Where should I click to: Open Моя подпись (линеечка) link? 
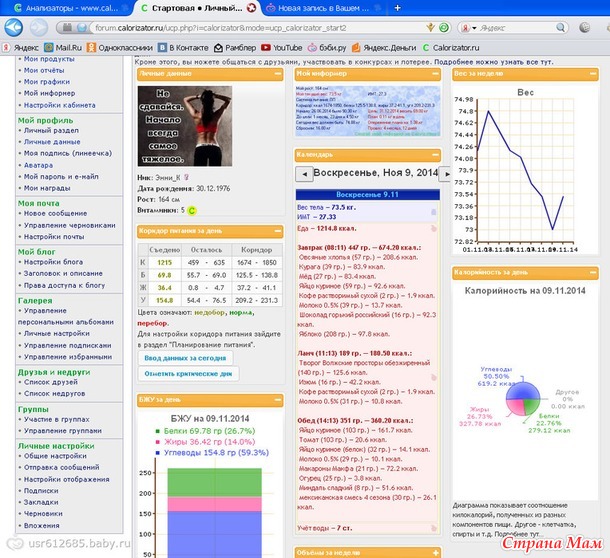[x=68, y=153]
